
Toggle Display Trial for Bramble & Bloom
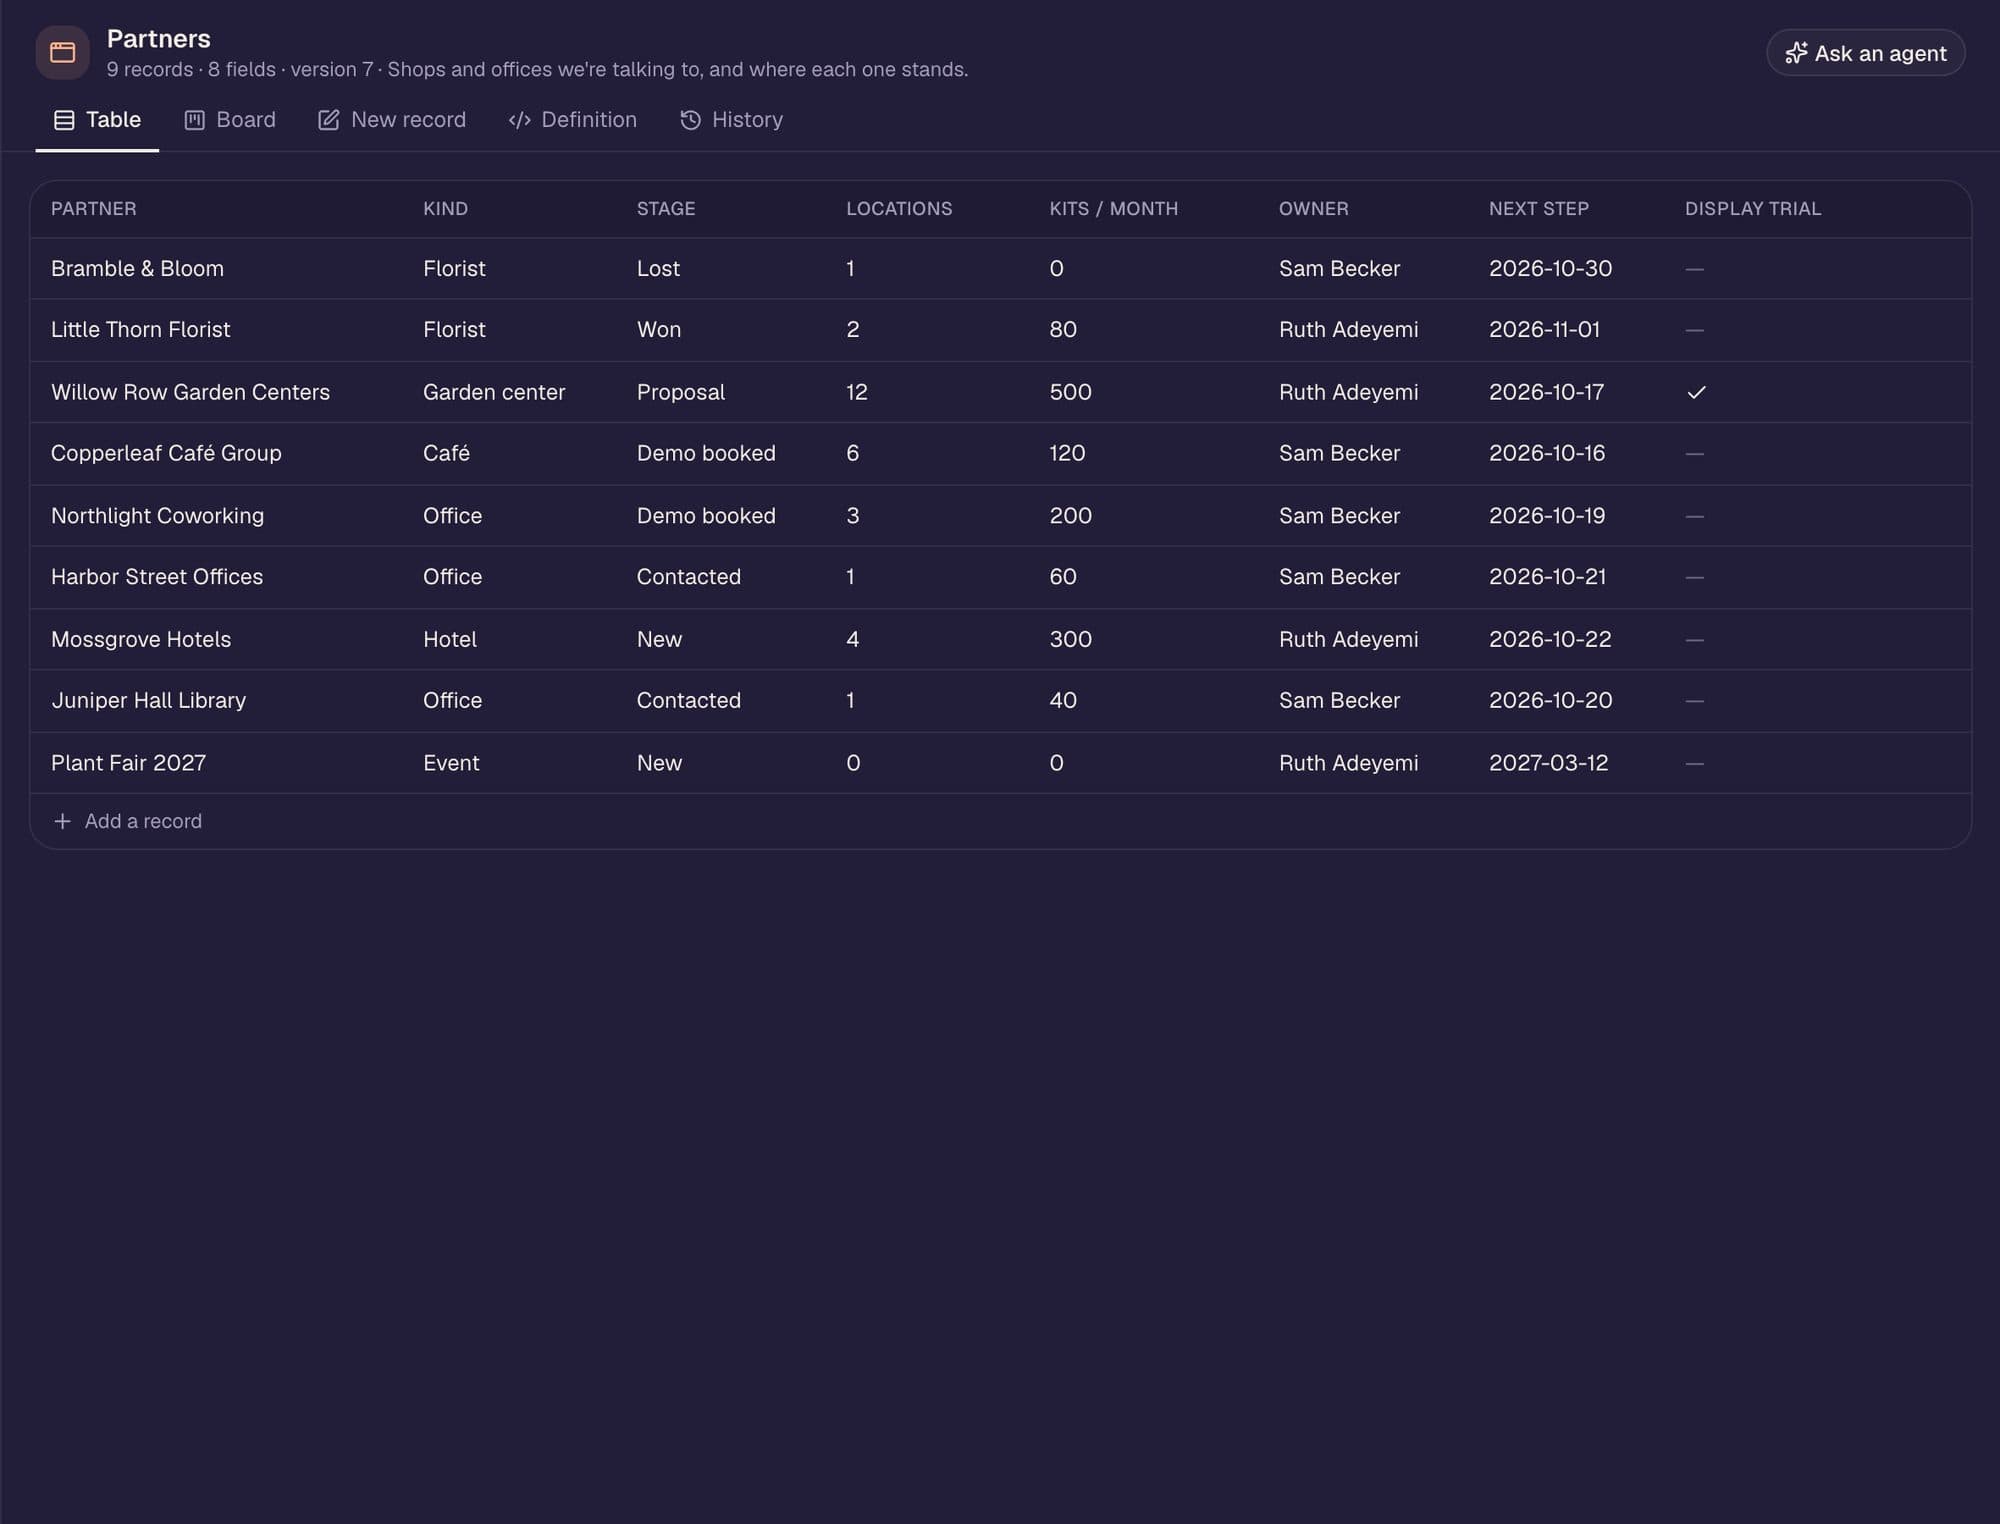coord(1694,269)
